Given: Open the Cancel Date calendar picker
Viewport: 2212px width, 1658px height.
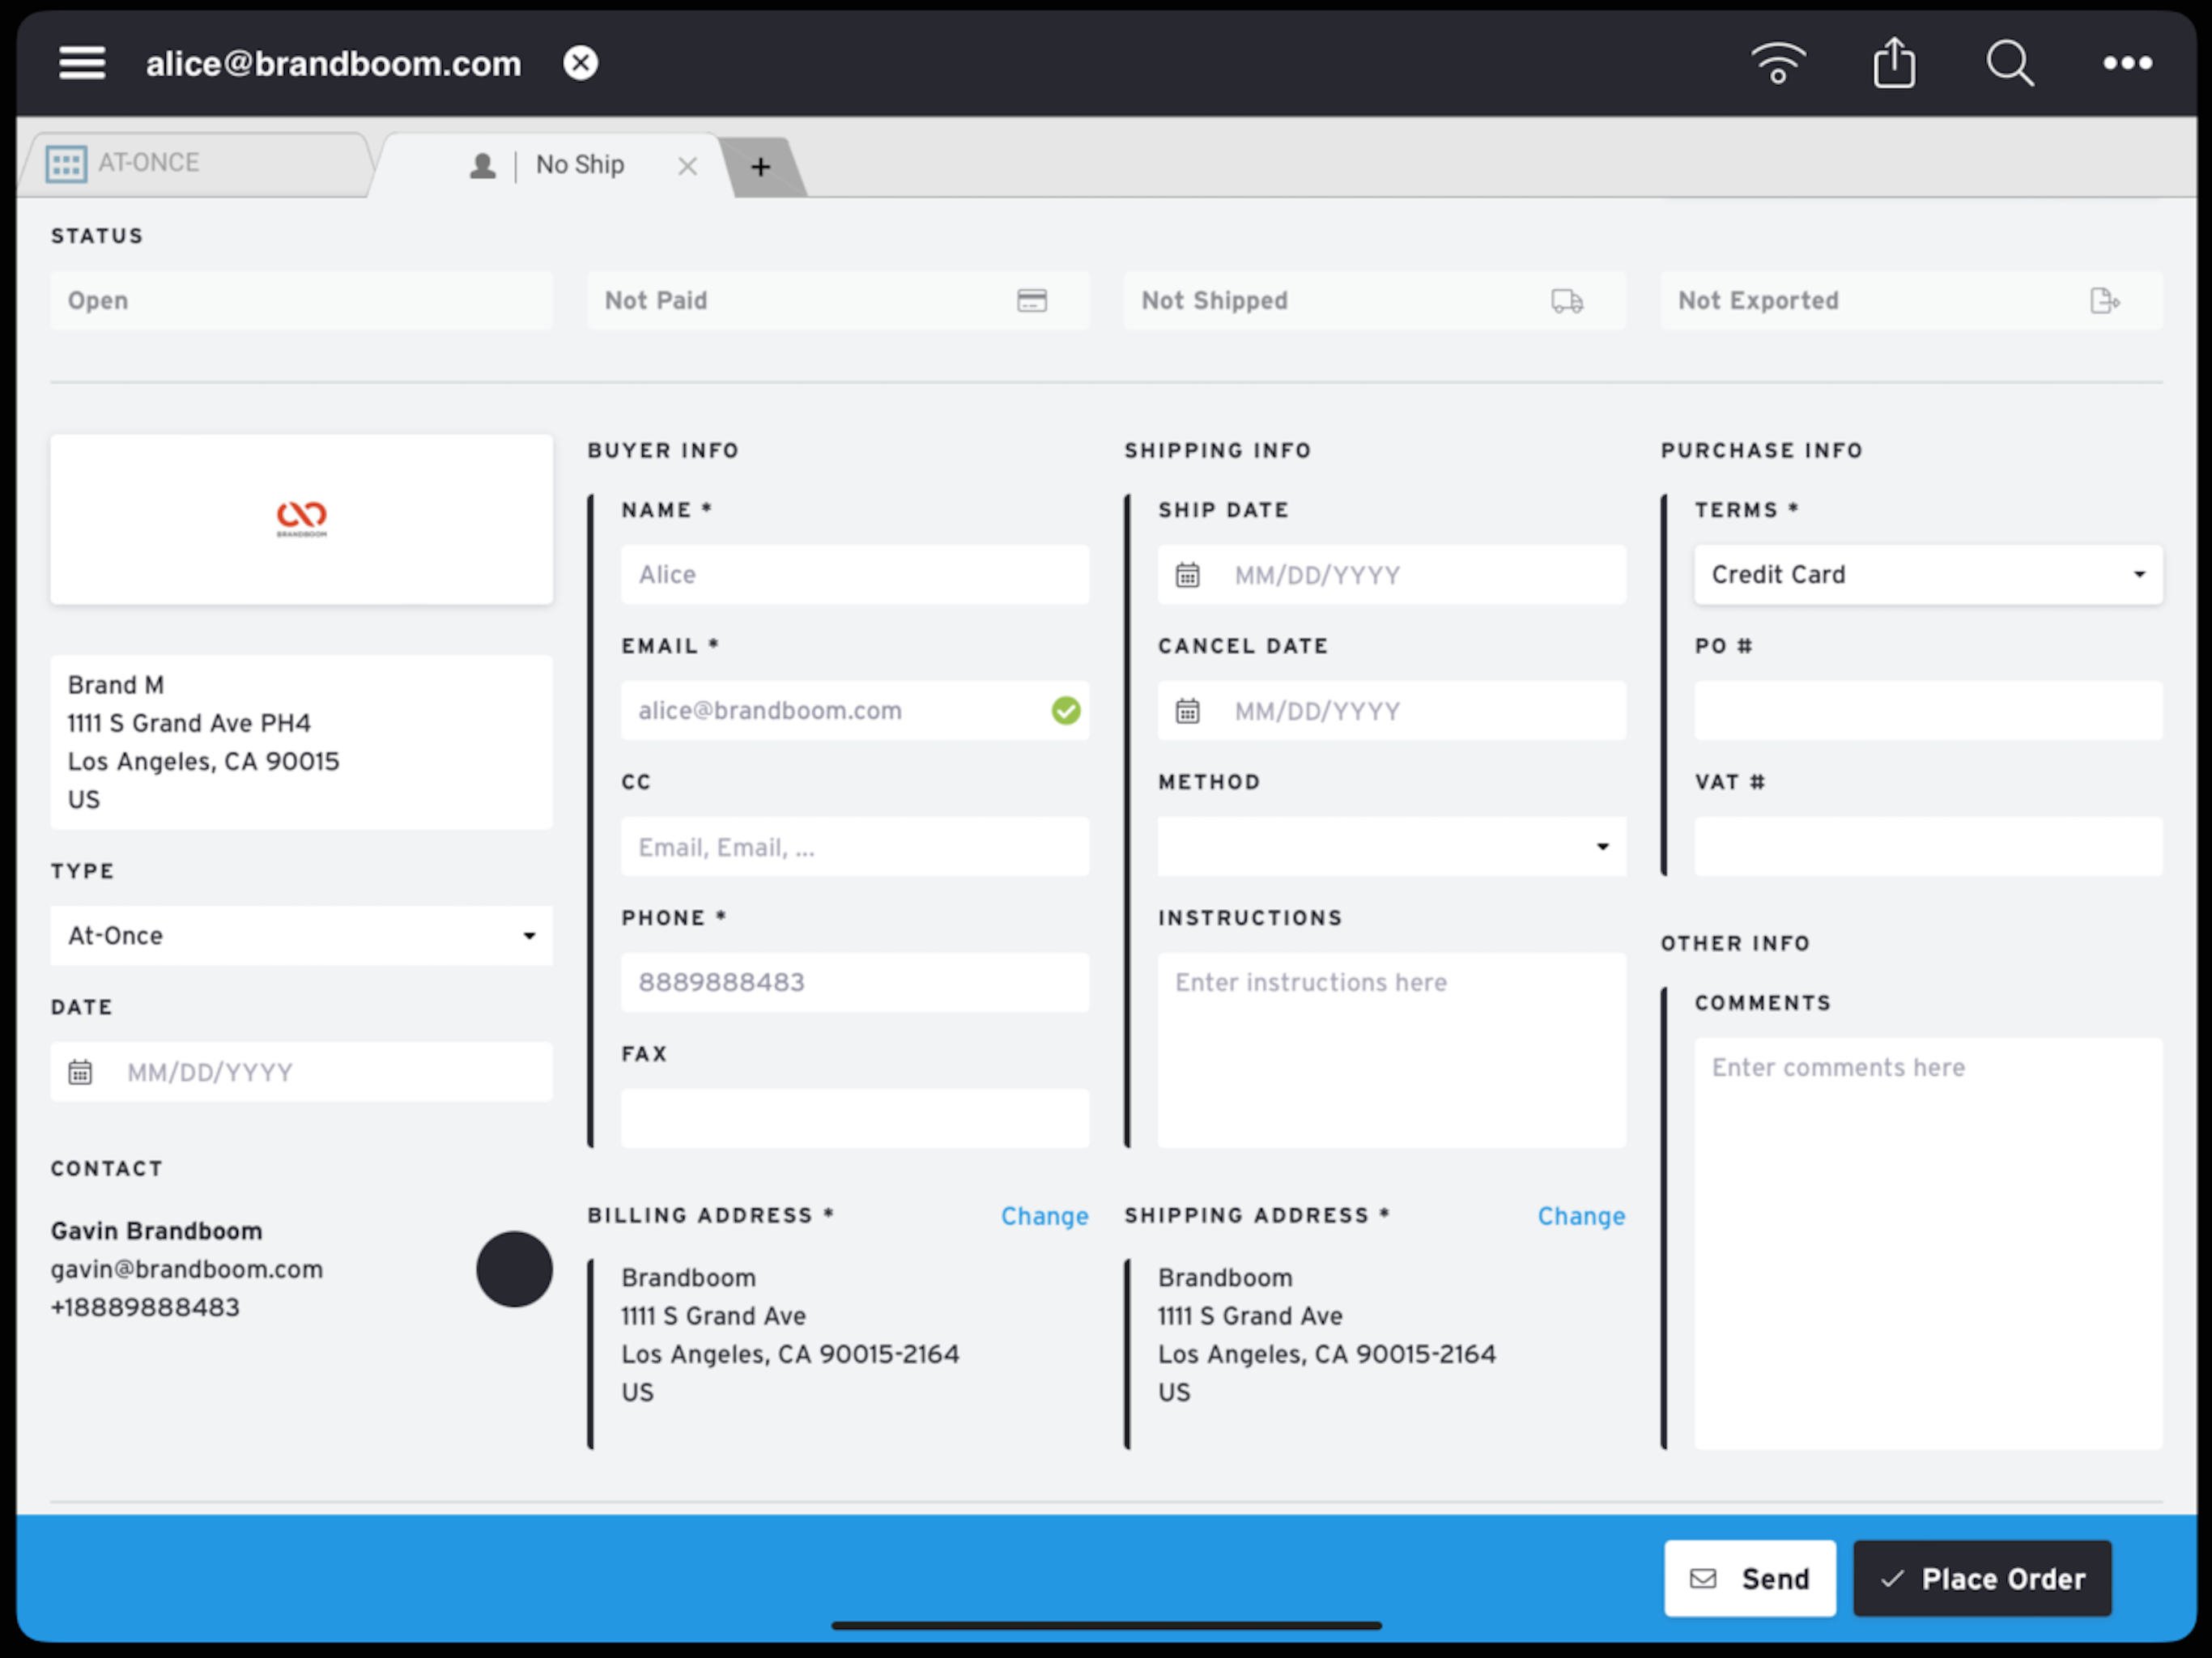Looking at the screenshot, I should tap(1187, 711).
